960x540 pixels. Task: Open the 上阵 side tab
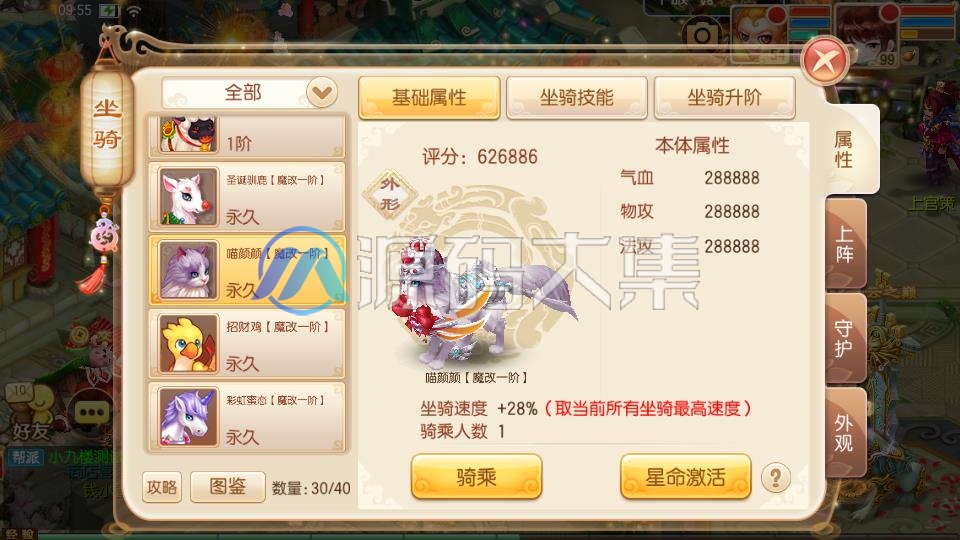pos(846,244)
